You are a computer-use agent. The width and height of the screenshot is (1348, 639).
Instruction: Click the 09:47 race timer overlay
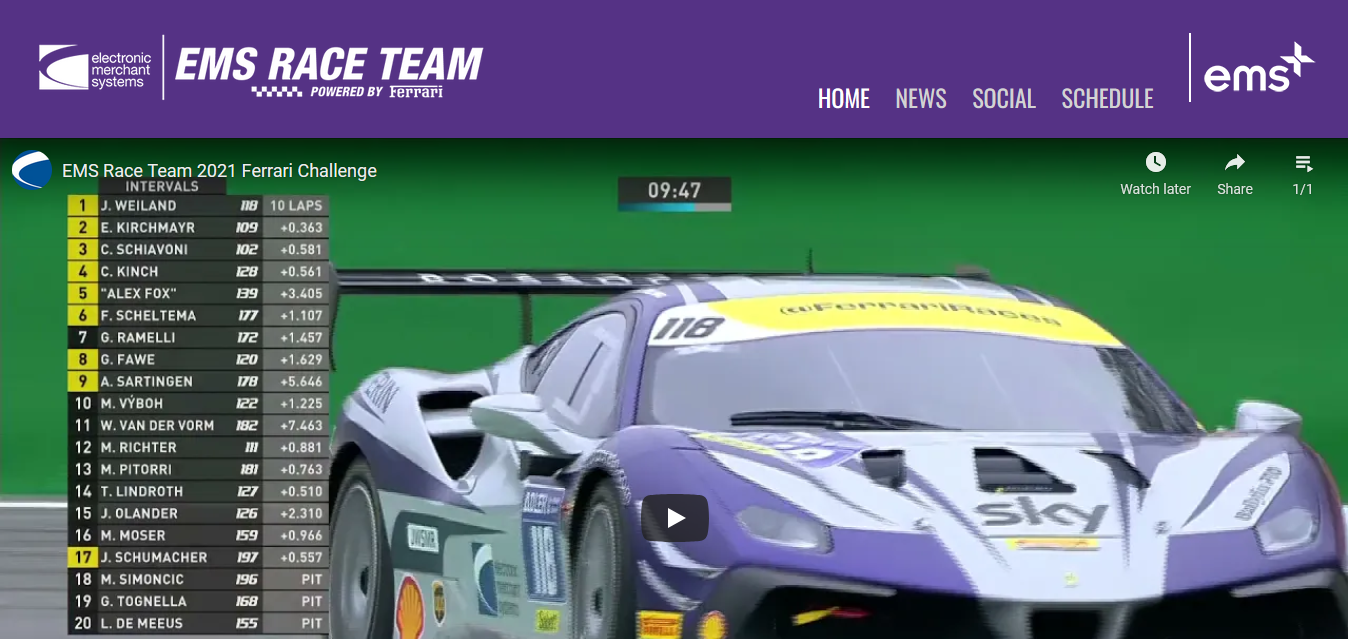point(674,193)
